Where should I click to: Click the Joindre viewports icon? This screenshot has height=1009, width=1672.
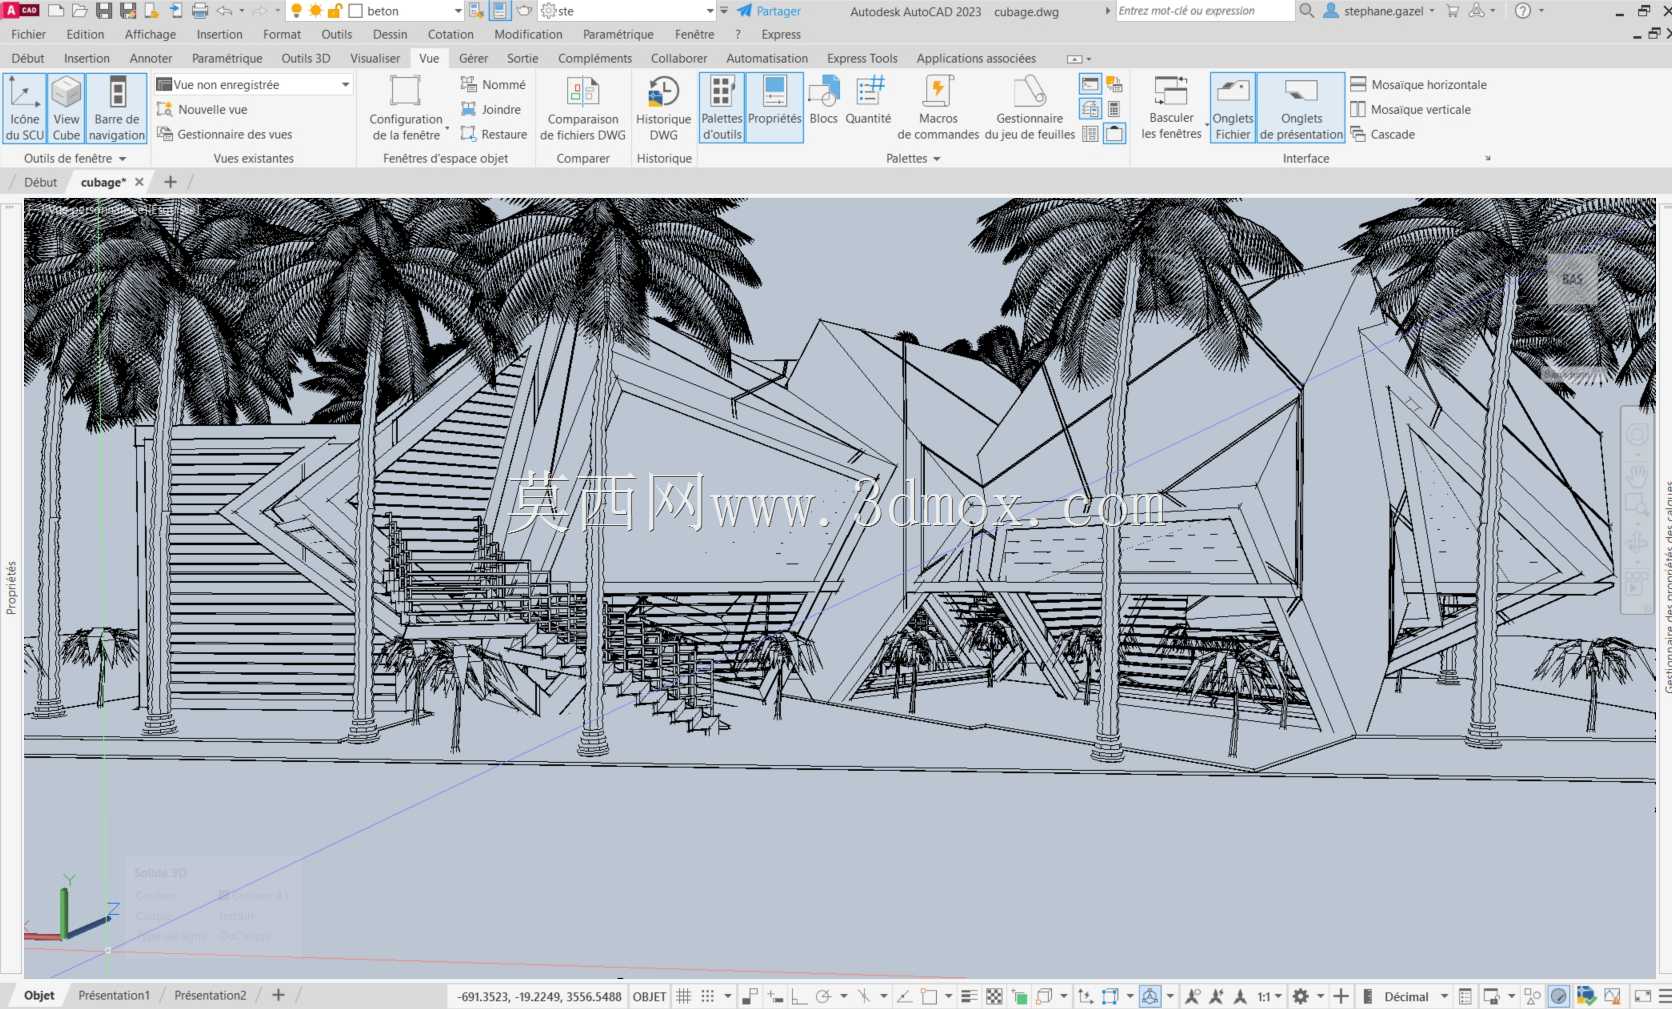tap(468, 109)
